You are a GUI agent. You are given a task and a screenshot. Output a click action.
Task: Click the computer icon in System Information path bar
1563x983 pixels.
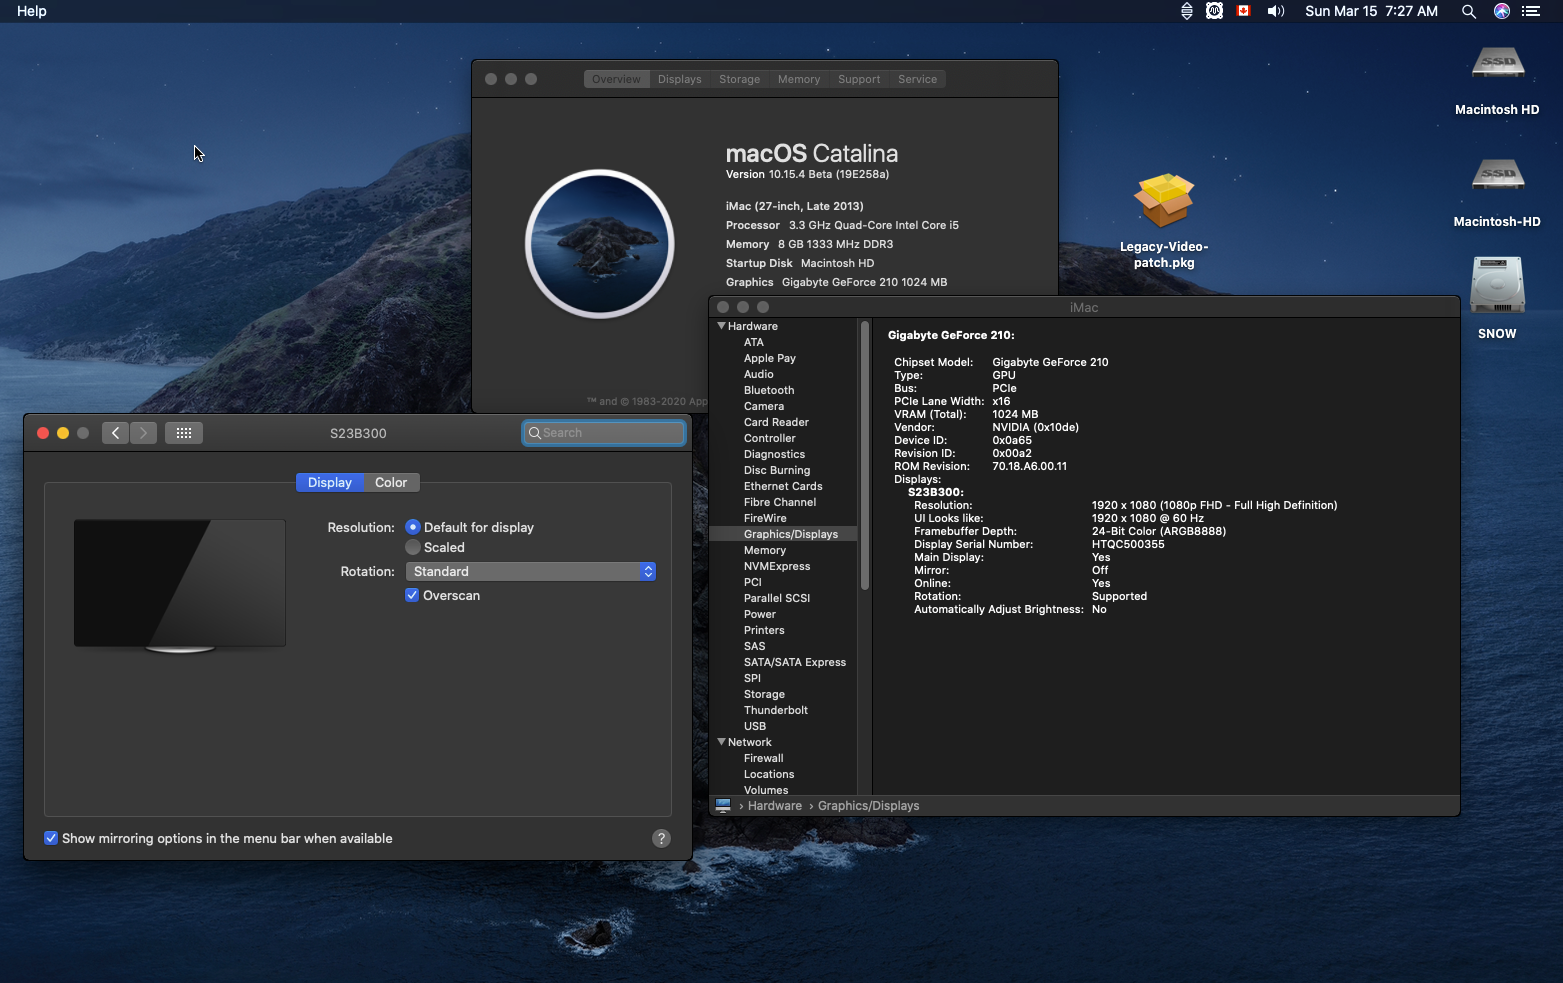coord(723,805)
